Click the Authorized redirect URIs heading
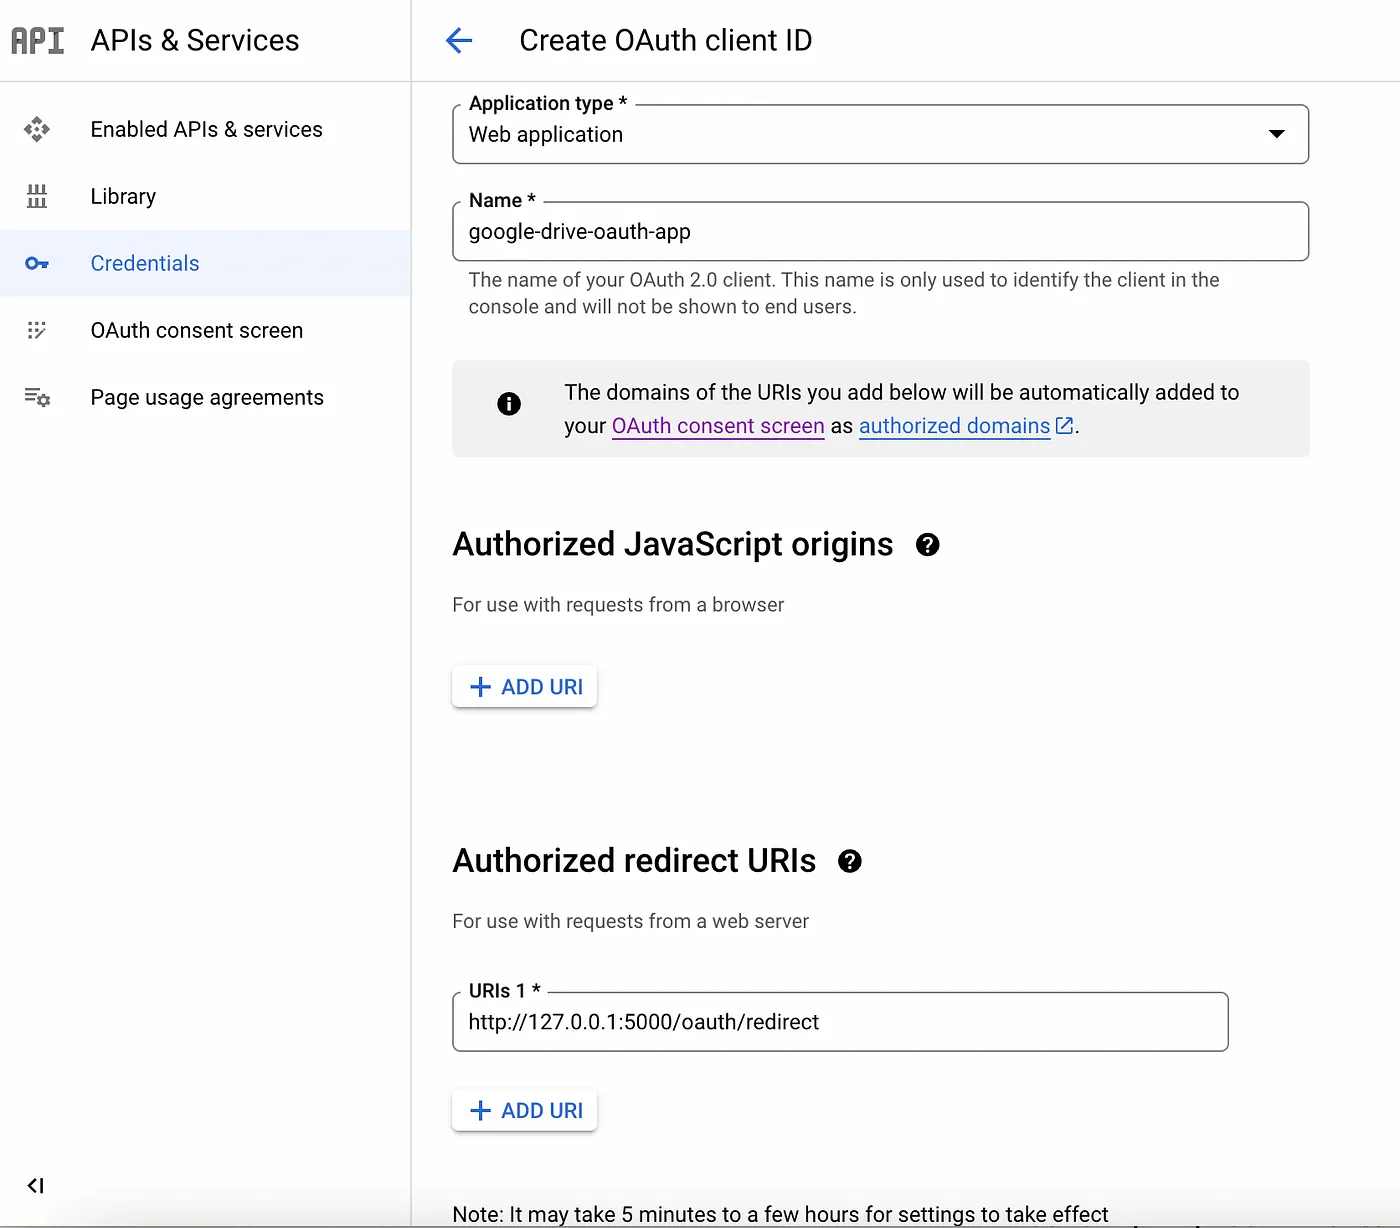This screenshot has width=1400, height=1228. point(634,861)
